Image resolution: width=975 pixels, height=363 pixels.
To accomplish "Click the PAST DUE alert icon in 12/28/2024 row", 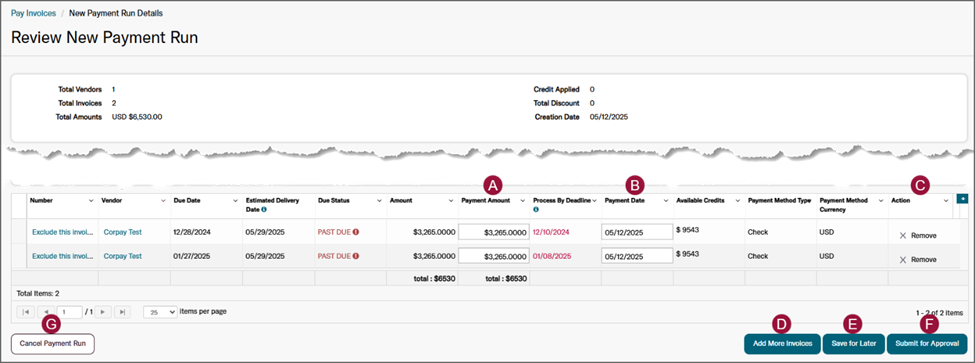I will pos(356,232).
